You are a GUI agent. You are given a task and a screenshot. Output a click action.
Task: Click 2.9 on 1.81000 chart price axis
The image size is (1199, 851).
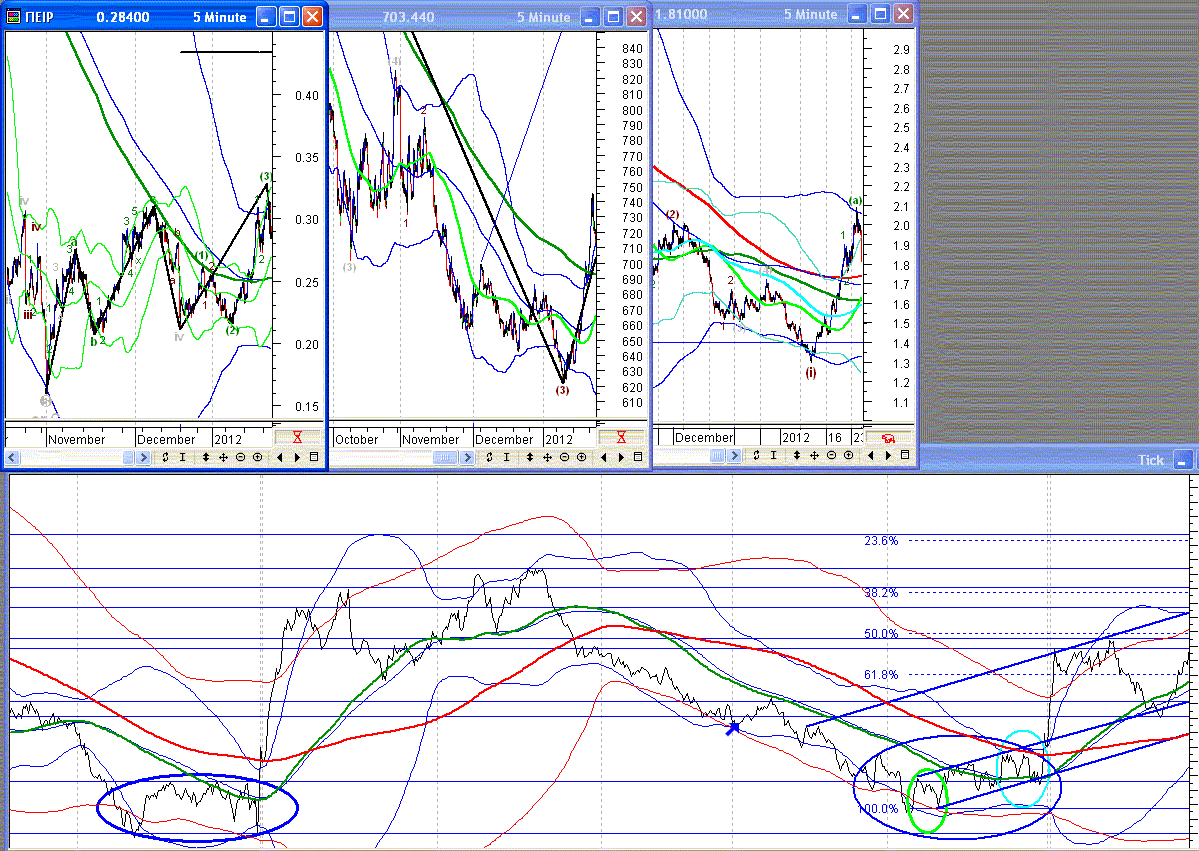[x=901, y=50]
